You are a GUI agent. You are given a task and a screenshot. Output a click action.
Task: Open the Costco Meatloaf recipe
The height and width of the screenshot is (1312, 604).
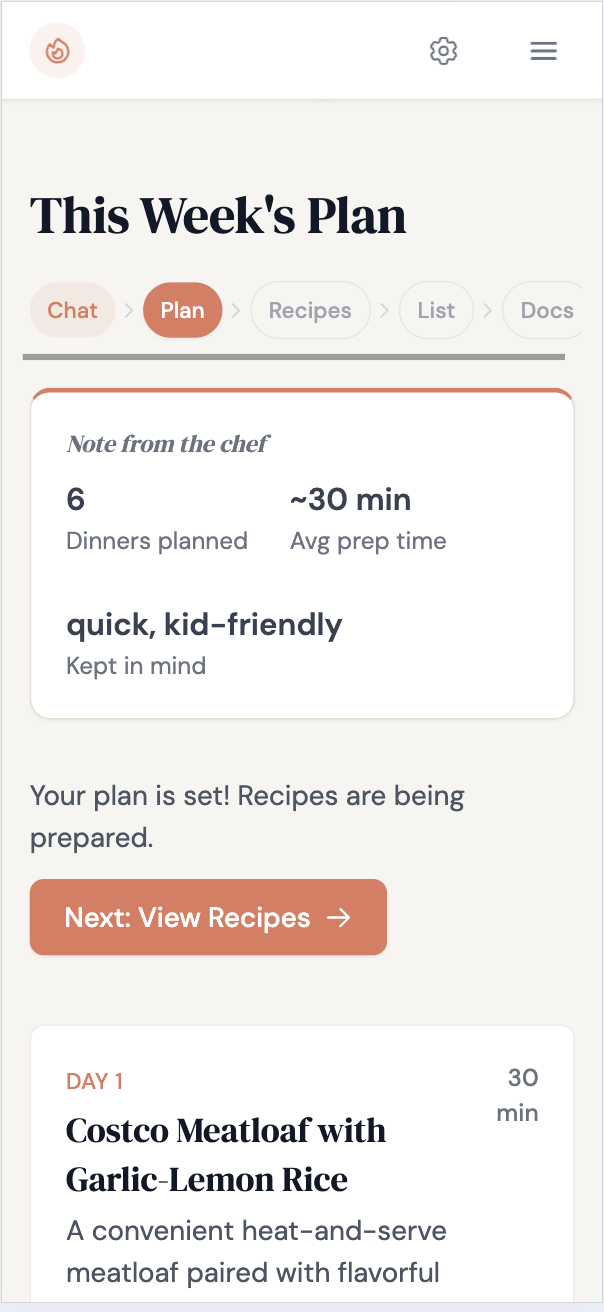[x=226, y=1155]
